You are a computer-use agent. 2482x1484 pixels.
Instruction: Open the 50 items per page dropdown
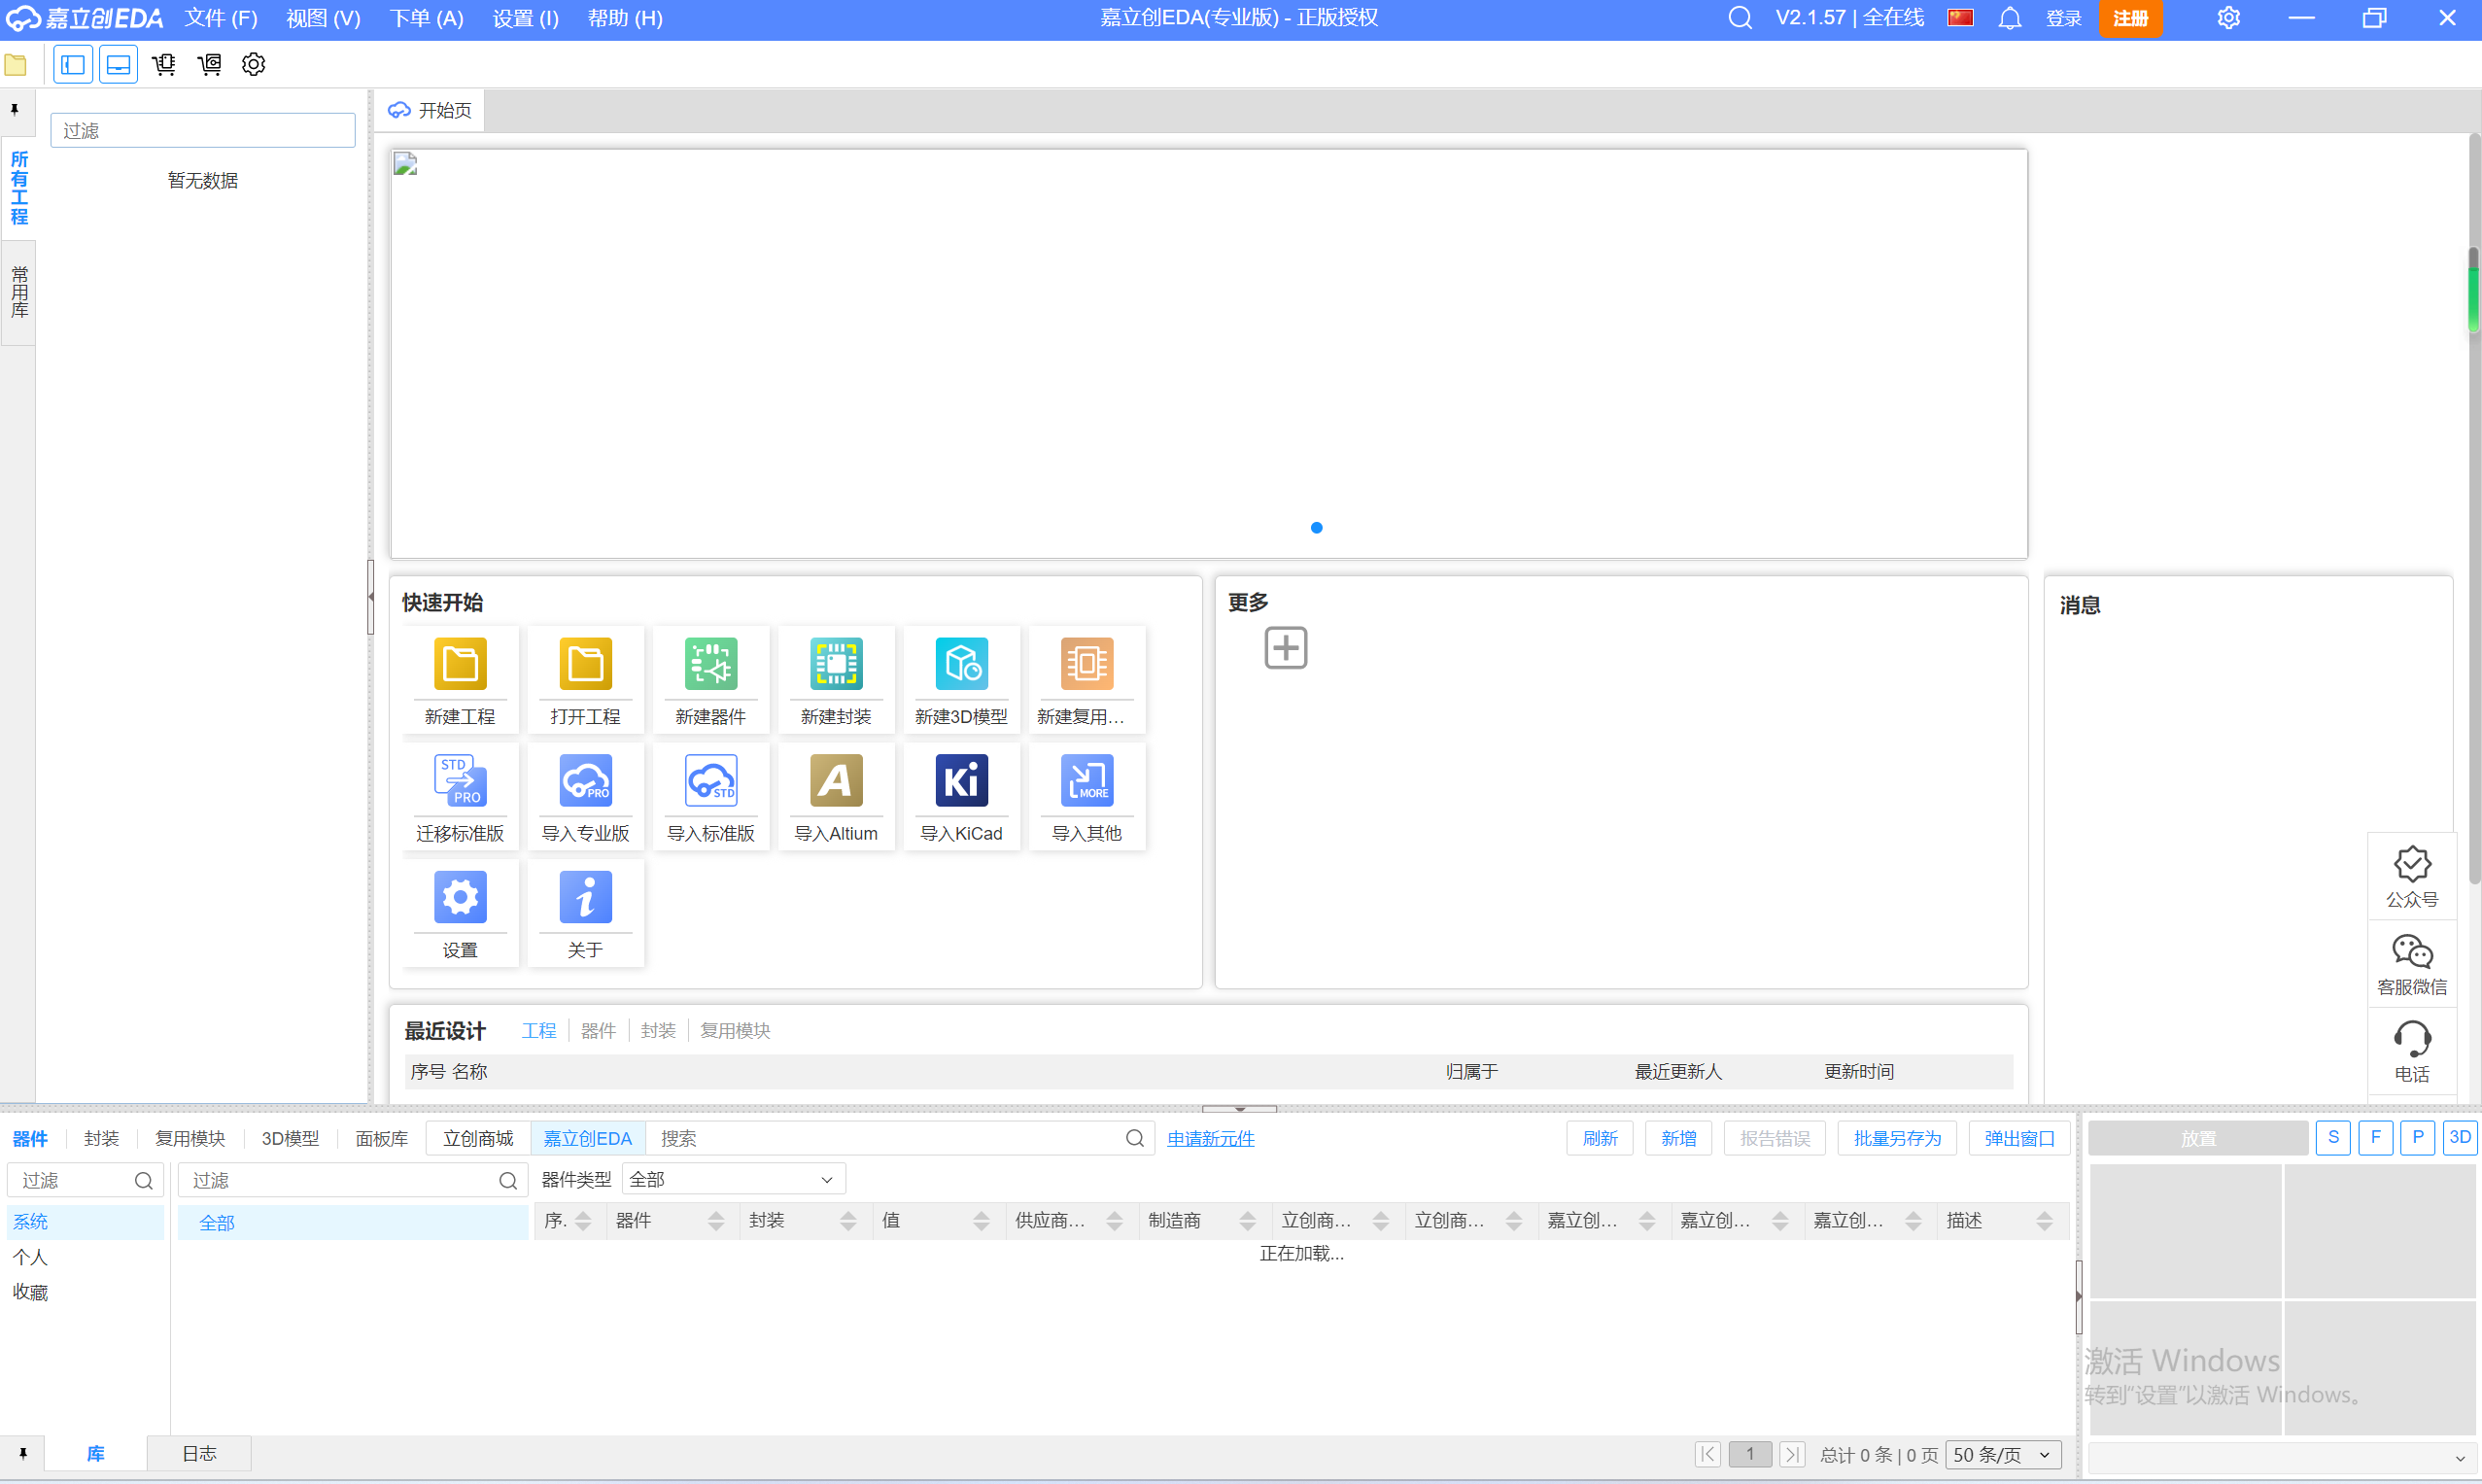(x=2002, y=1454)
